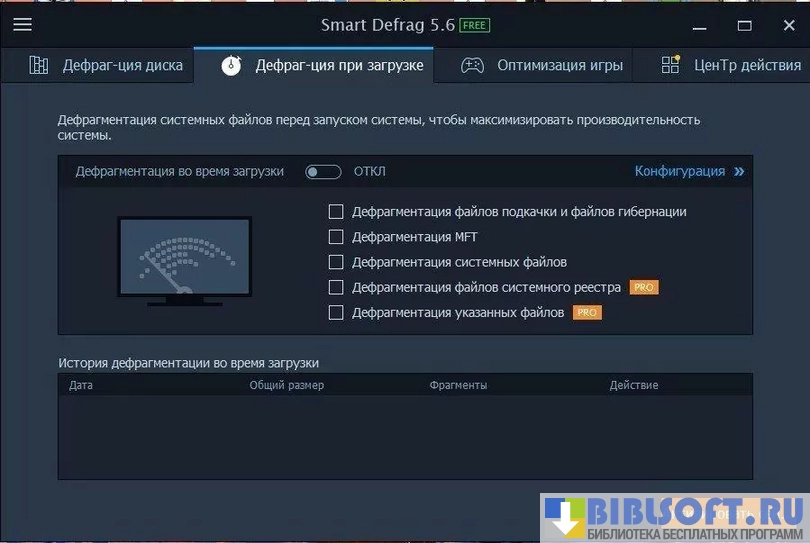Click the Action Center grid icon
Screen dimensions: 810x543
point(671,65)
